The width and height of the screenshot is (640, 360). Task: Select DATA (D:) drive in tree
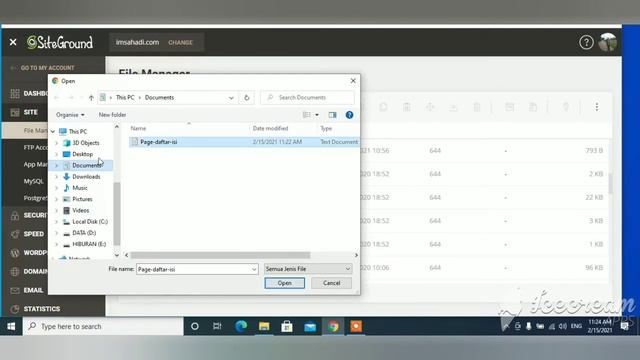pos(84,233)
